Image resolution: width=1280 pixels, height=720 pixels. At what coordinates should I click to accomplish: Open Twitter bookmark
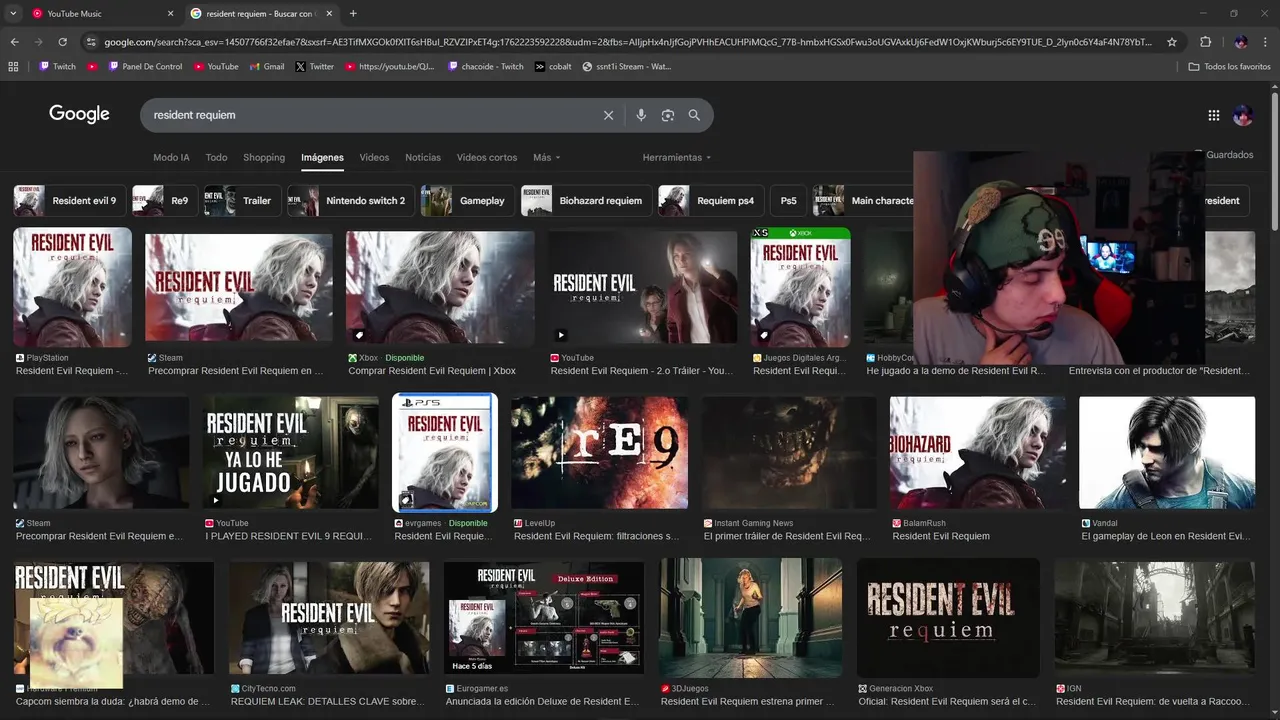tap(315, 67)
